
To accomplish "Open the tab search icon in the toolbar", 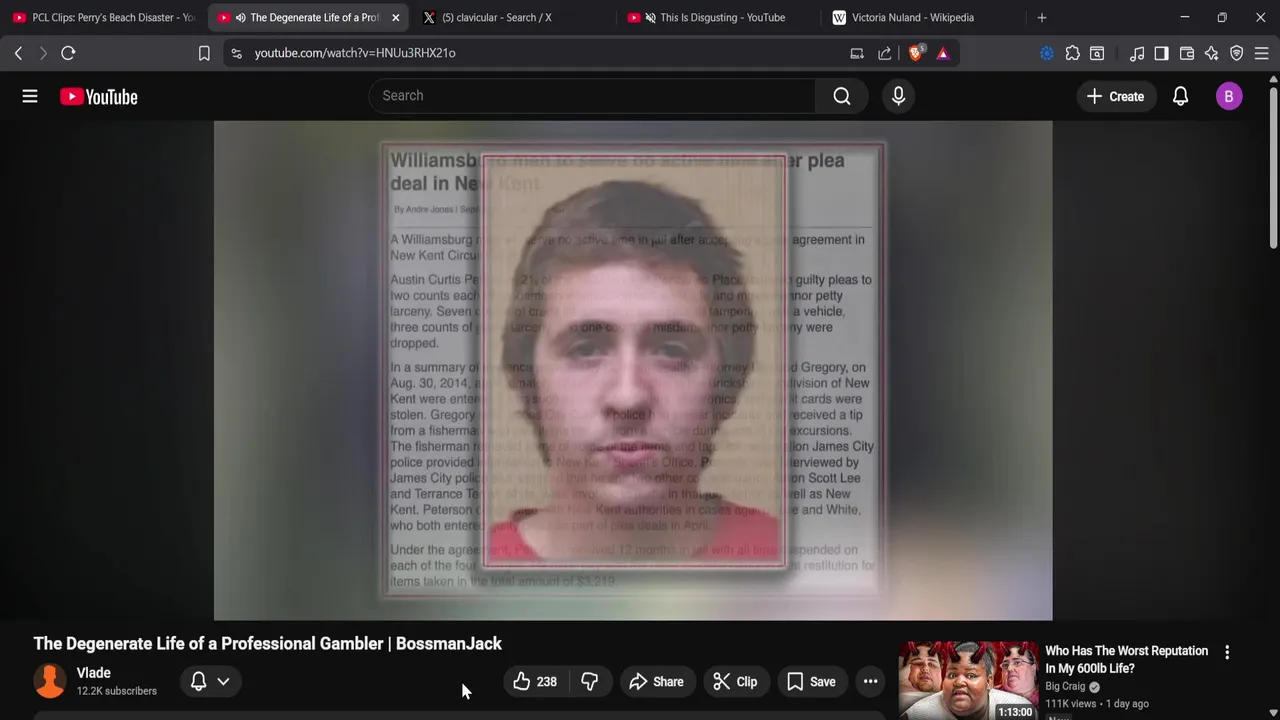I will coord(1097,53).
